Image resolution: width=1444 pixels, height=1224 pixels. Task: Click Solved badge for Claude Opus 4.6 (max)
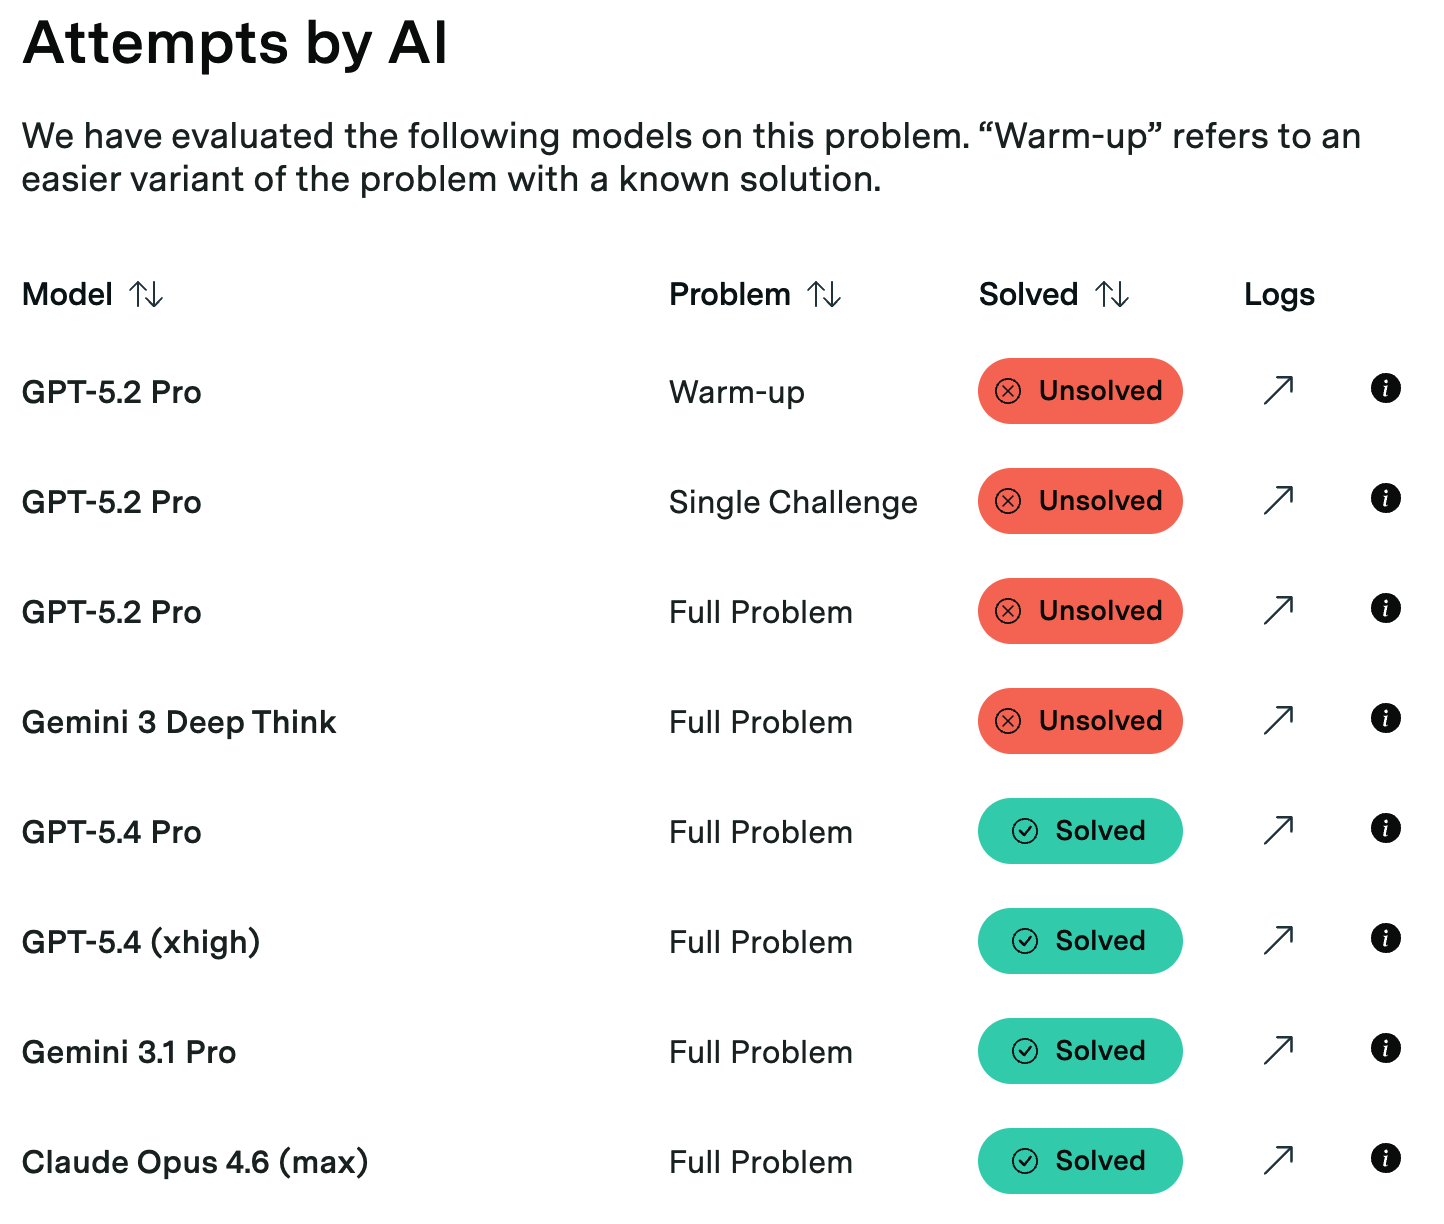1080,1161
